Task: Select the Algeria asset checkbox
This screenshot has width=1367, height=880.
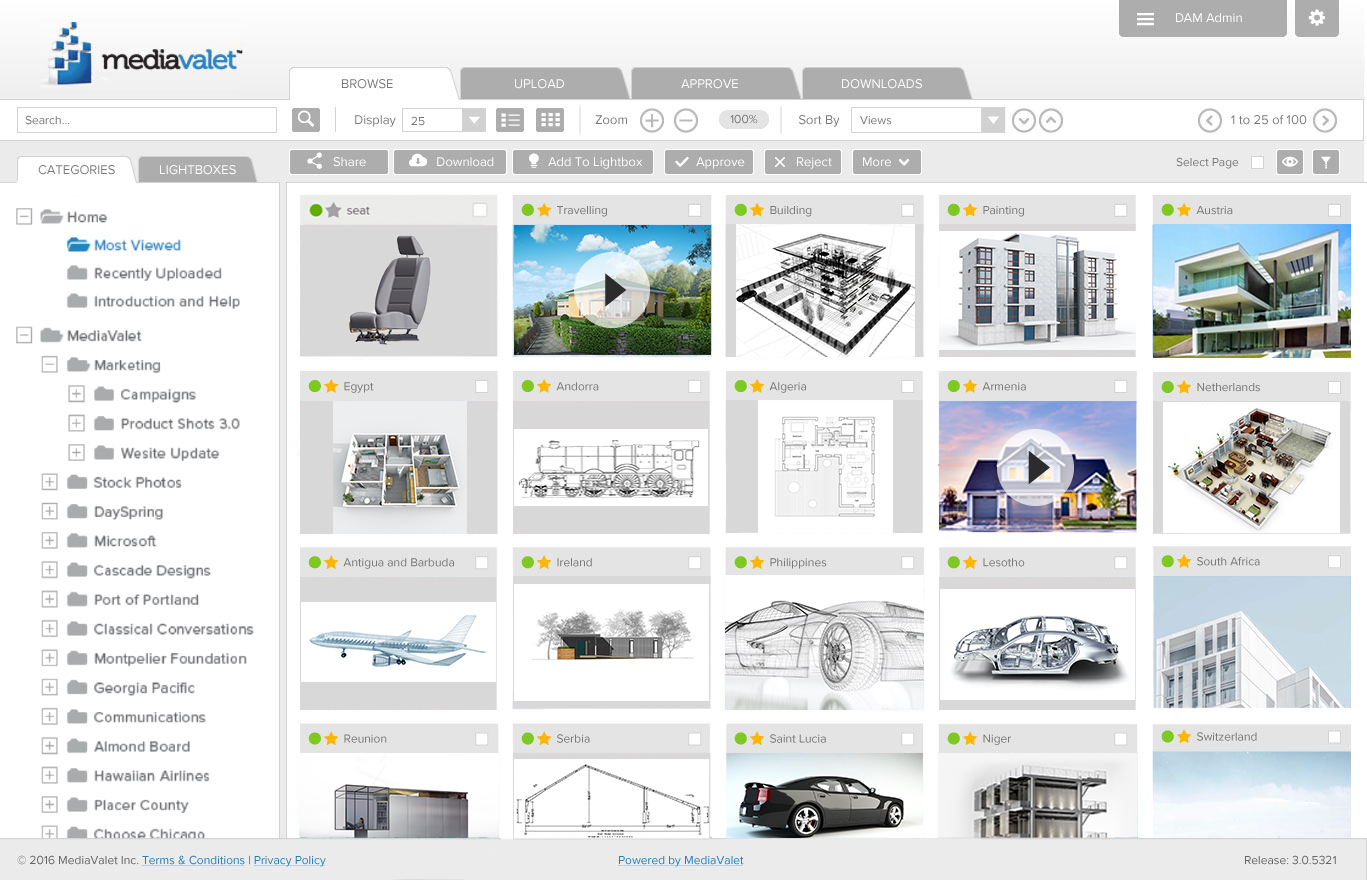Action: point(907,386)
